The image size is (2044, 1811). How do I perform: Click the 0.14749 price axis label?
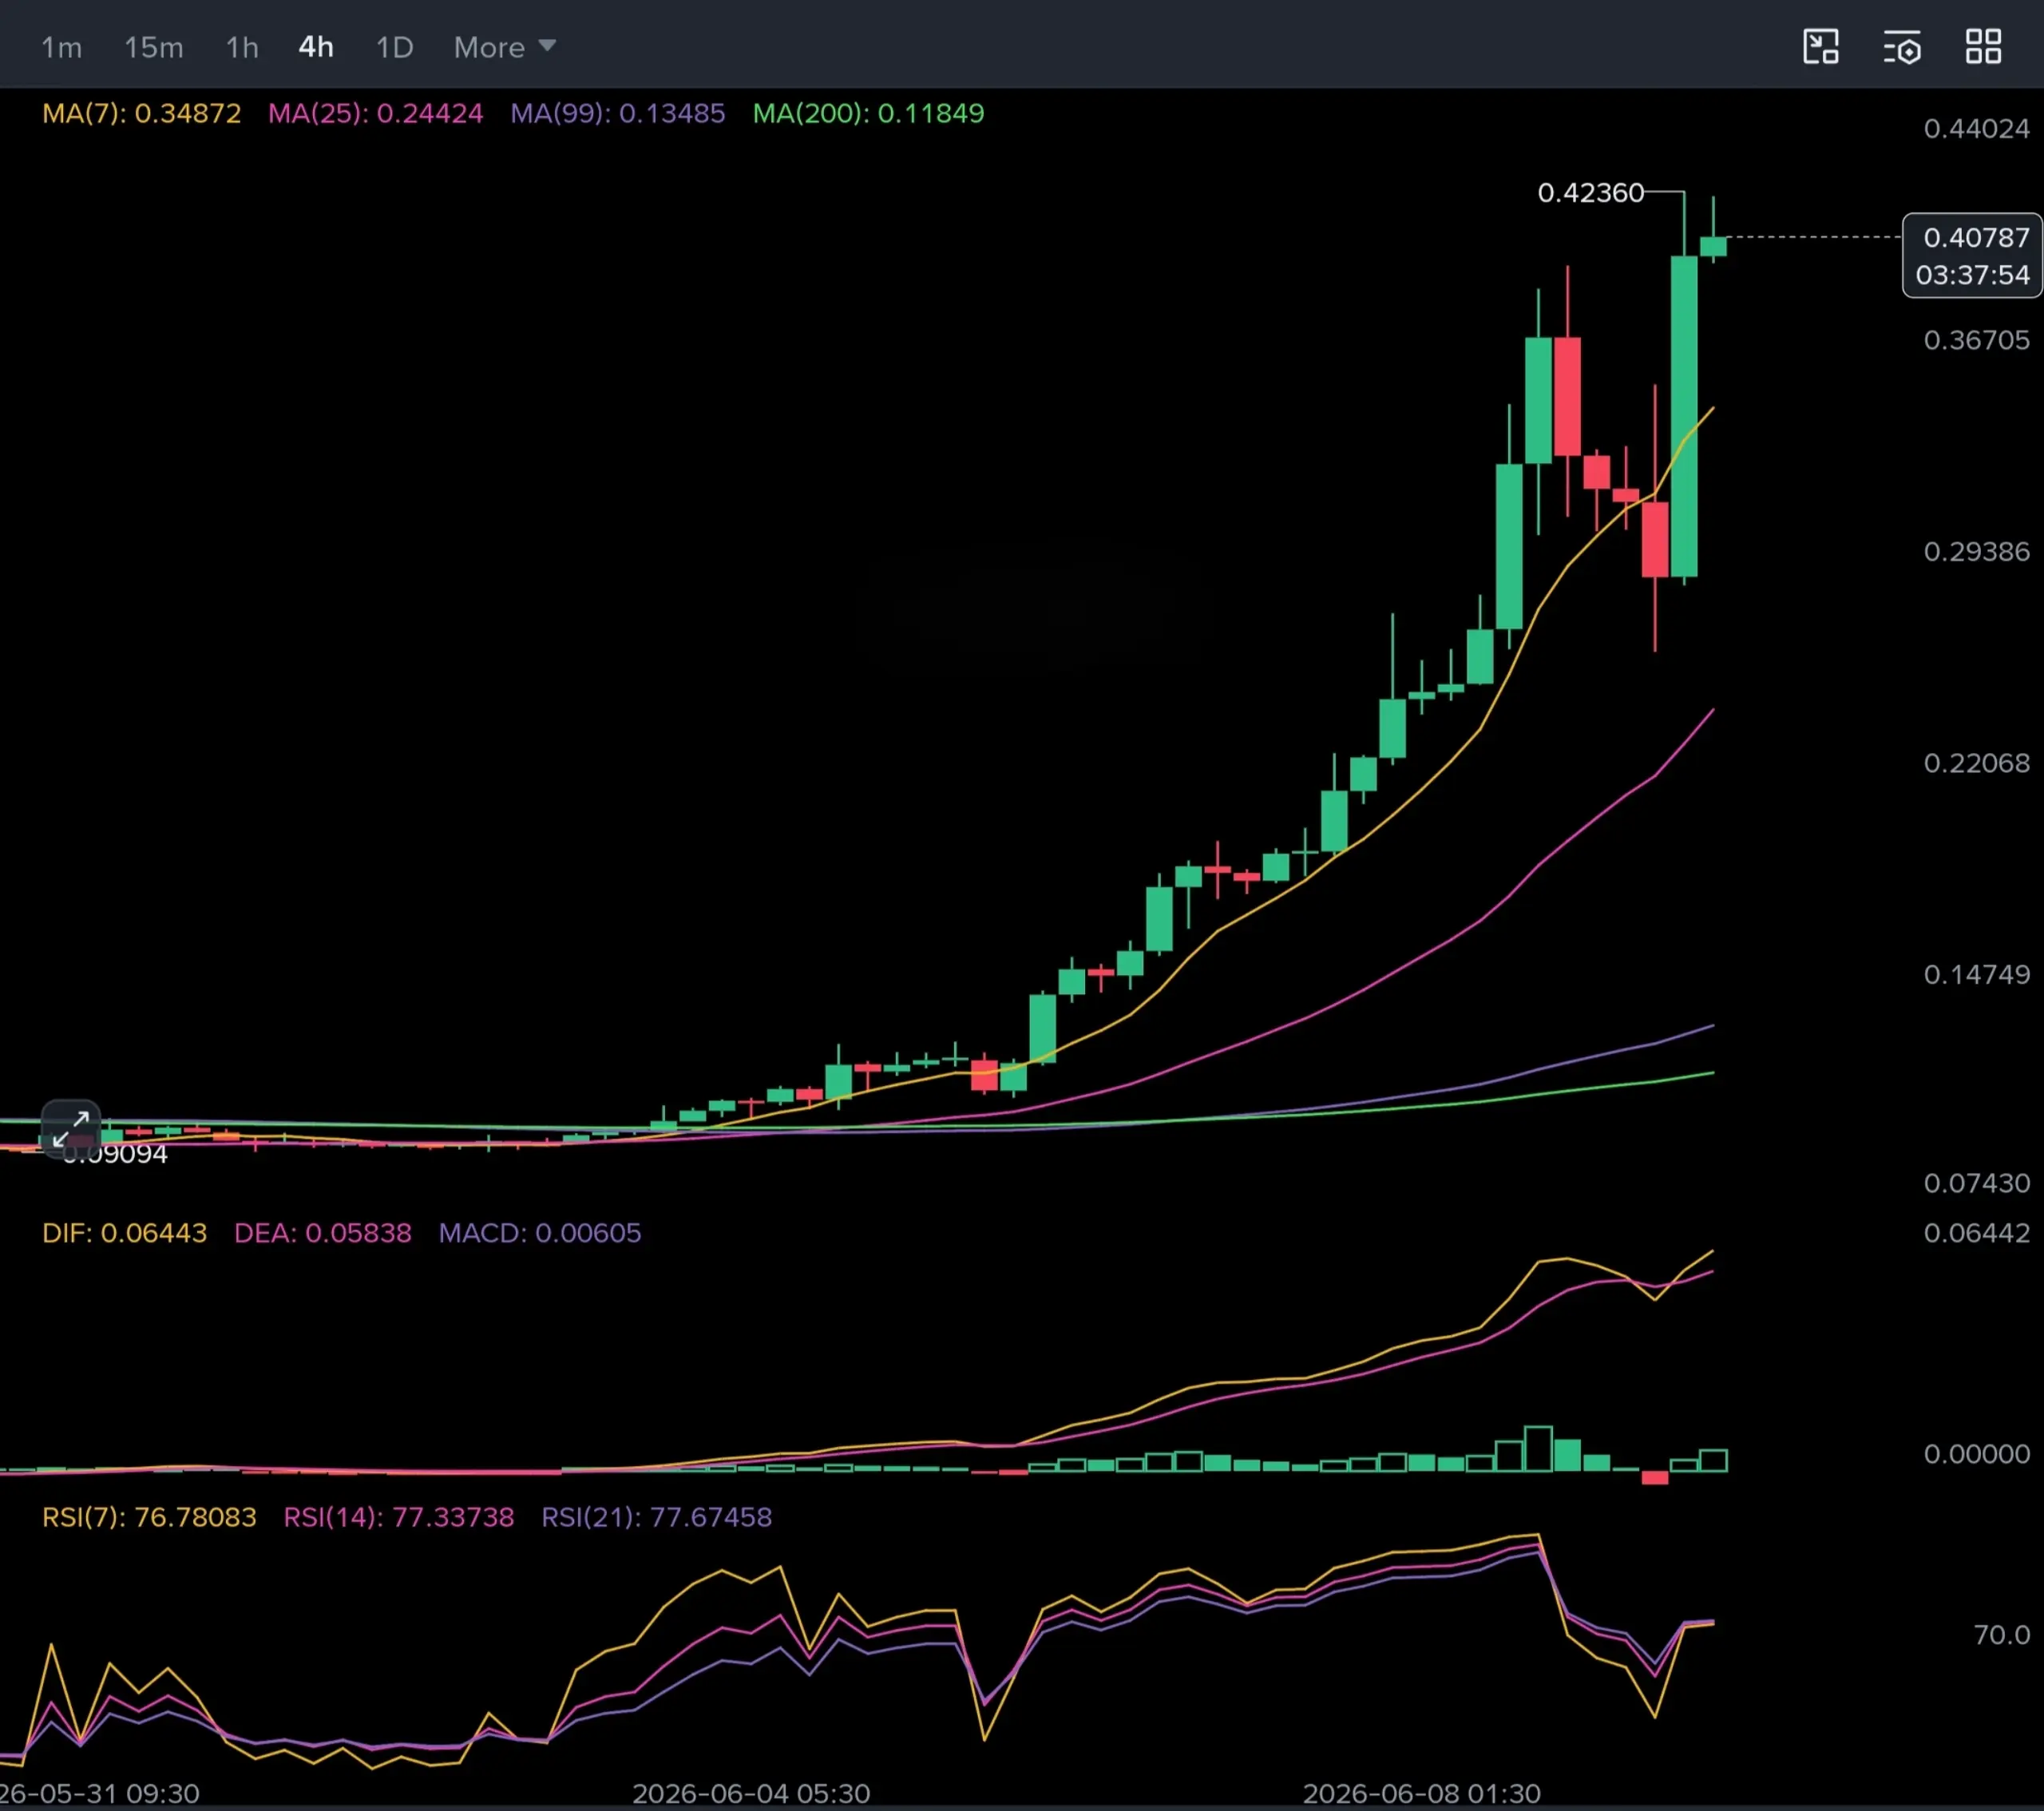[1976, 974]
